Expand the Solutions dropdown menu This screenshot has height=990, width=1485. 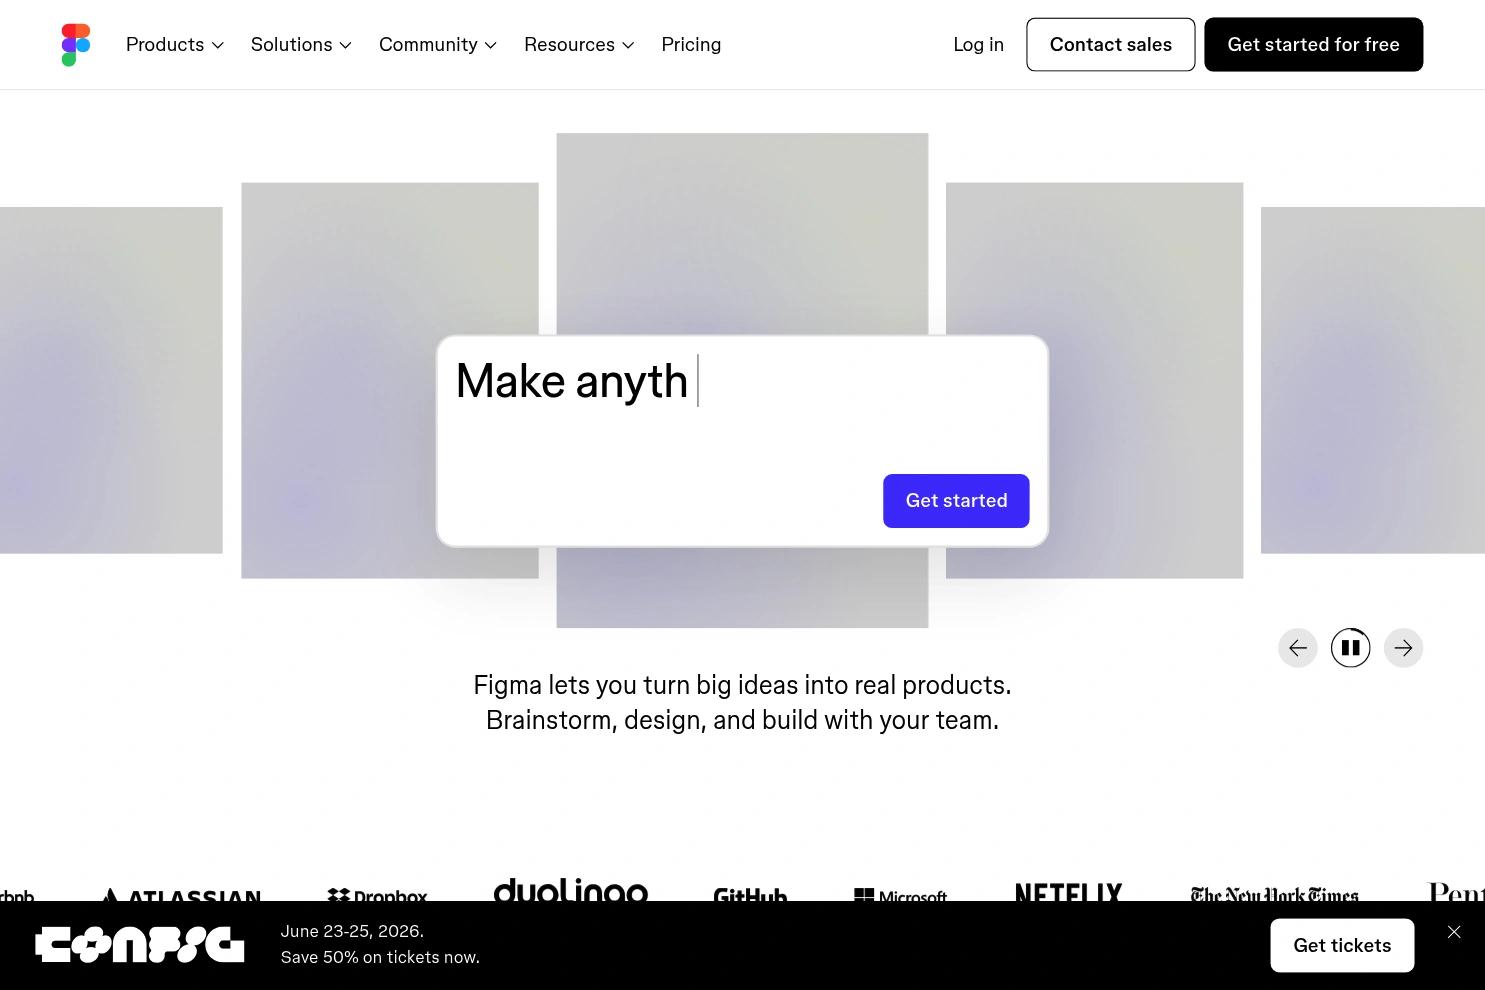(x=300, y=45)
